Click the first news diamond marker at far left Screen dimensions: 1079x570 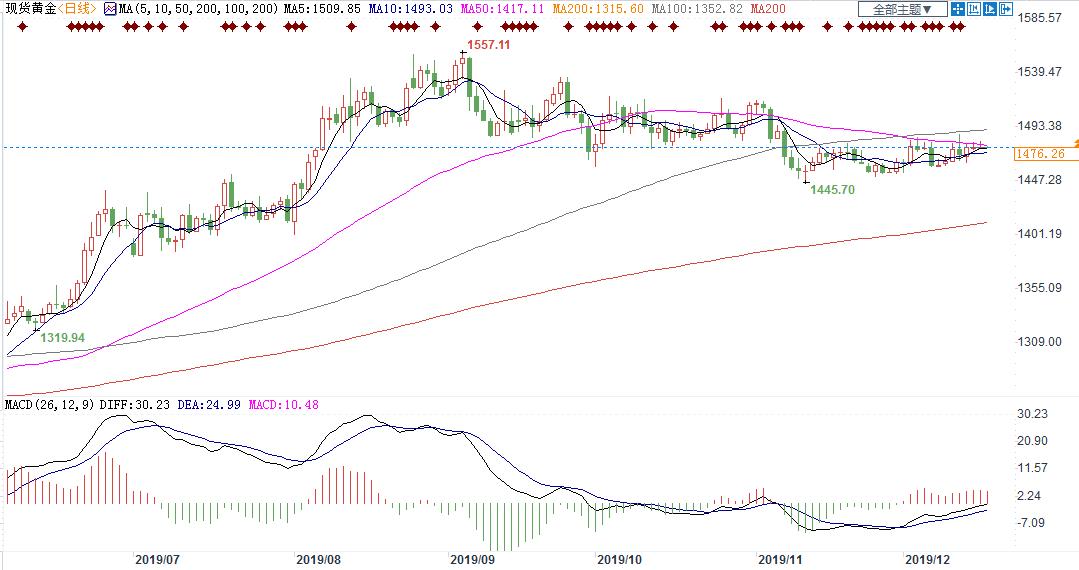21,26
